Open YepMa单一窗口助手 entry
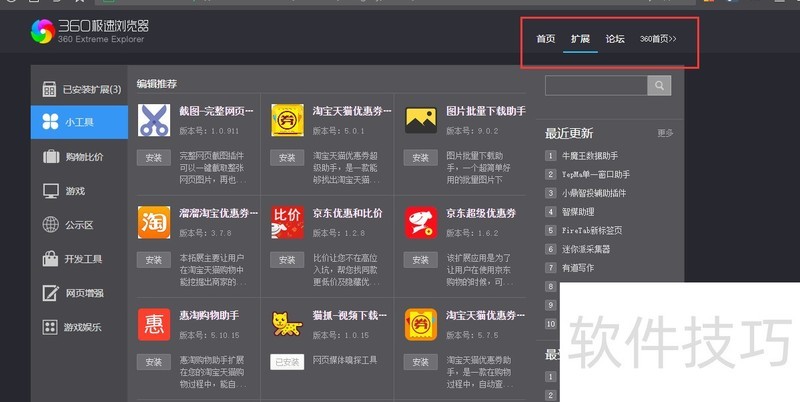This screenshot has height=402, width=800. 596,174
